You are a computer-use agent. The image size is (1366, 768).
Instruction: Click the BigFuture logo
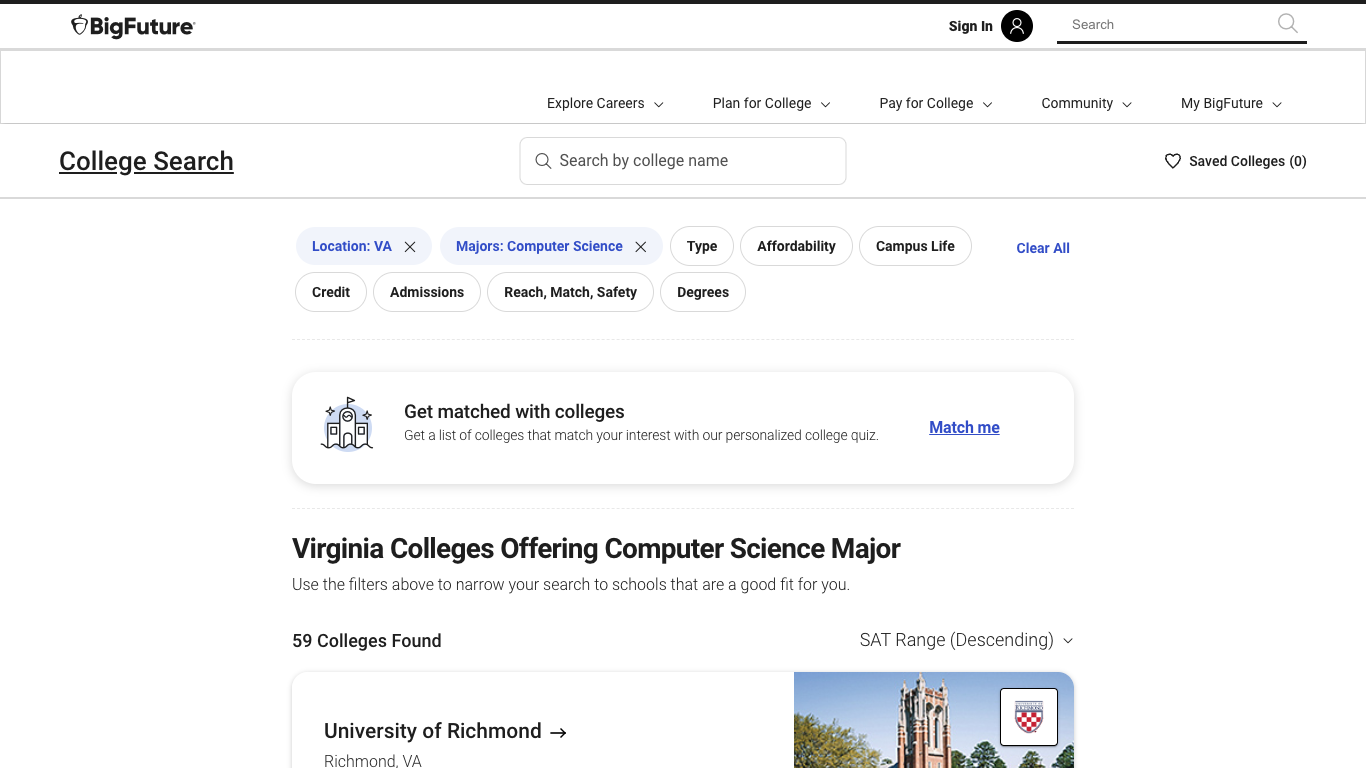(133, 26)
